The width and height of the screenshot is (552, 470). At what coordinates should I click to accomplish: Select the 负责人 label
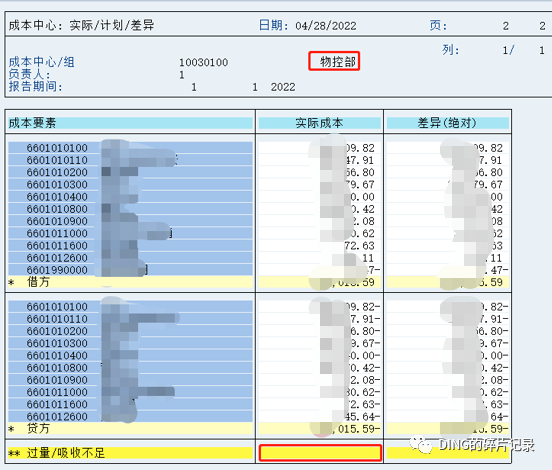tap(30, 74)
